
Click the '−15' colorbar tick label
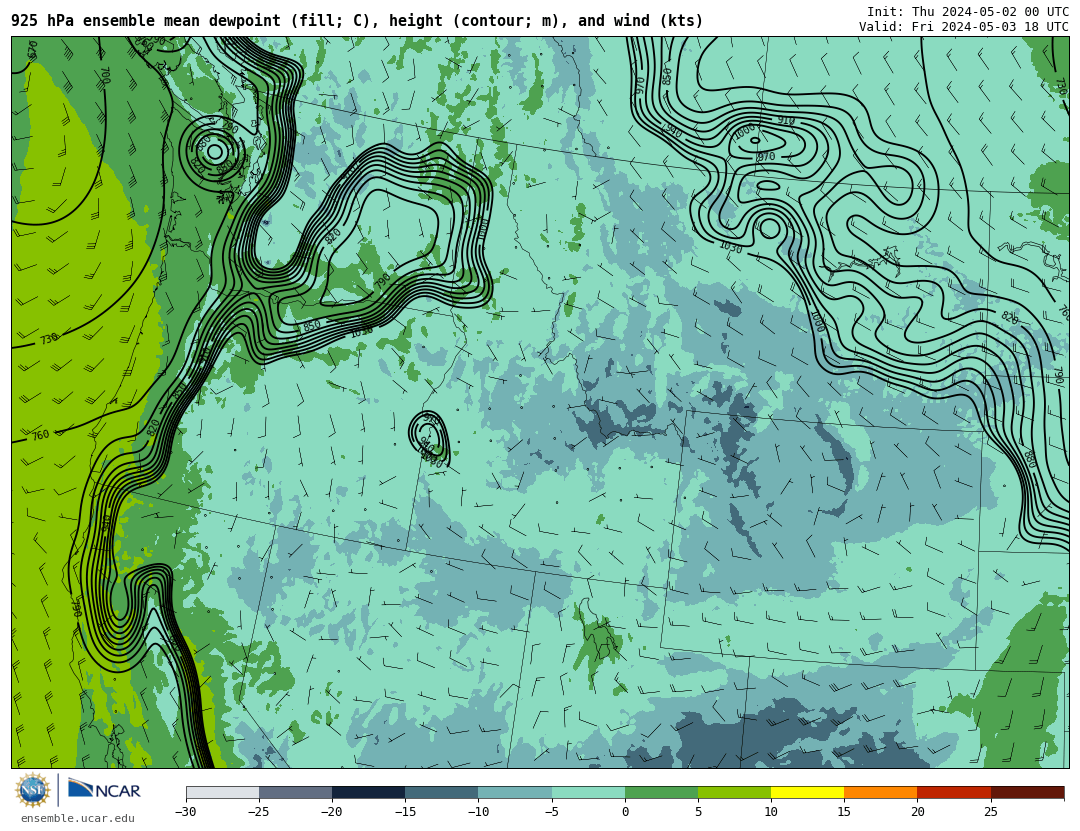[404, 812]
